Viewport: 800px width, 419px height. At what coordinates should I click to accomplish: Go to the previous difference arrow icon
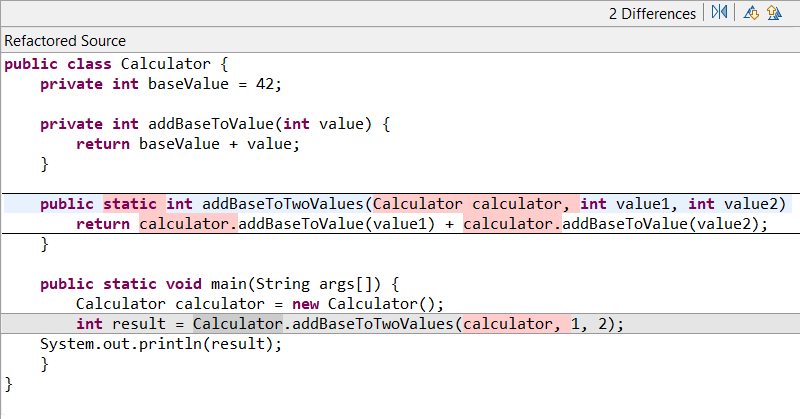pos(774,13)
